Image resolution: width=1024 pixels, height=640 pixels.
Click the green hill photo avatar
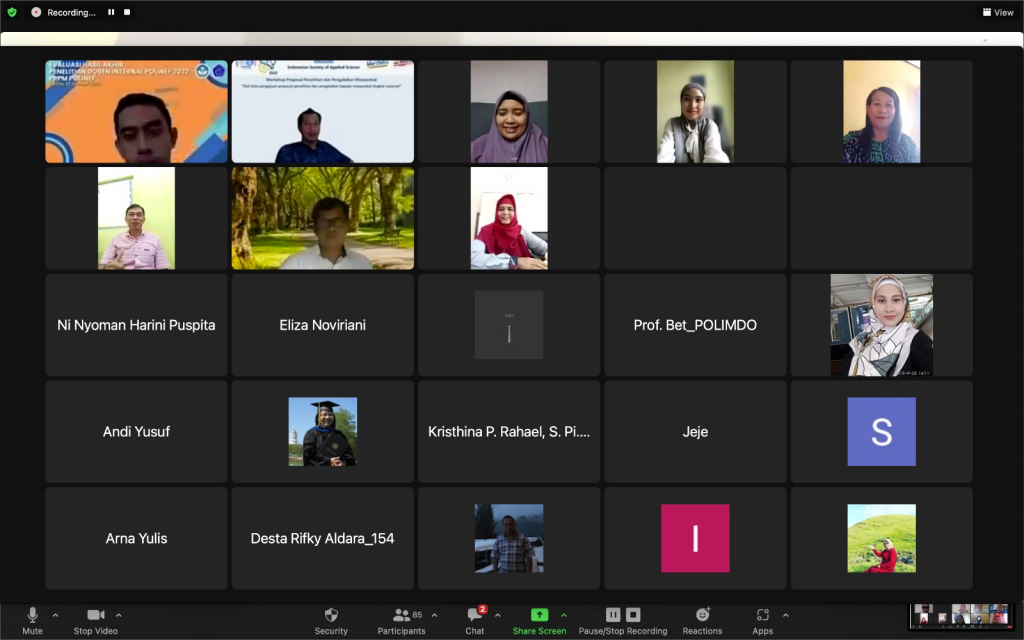882,538
